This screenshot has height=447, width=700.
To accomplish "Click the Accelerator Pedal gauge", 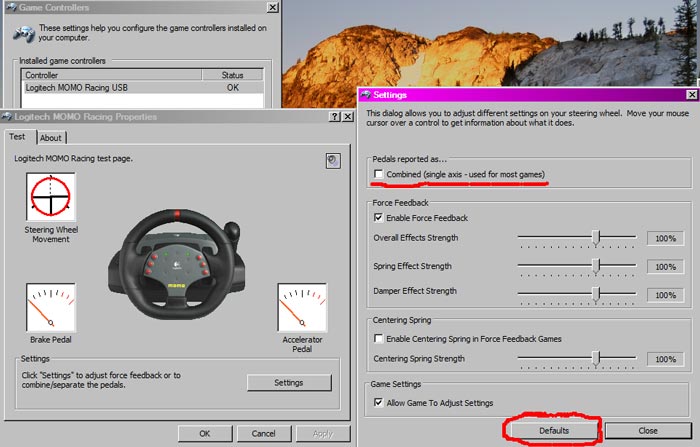I will pyautogui.click(x=302, y=307).
